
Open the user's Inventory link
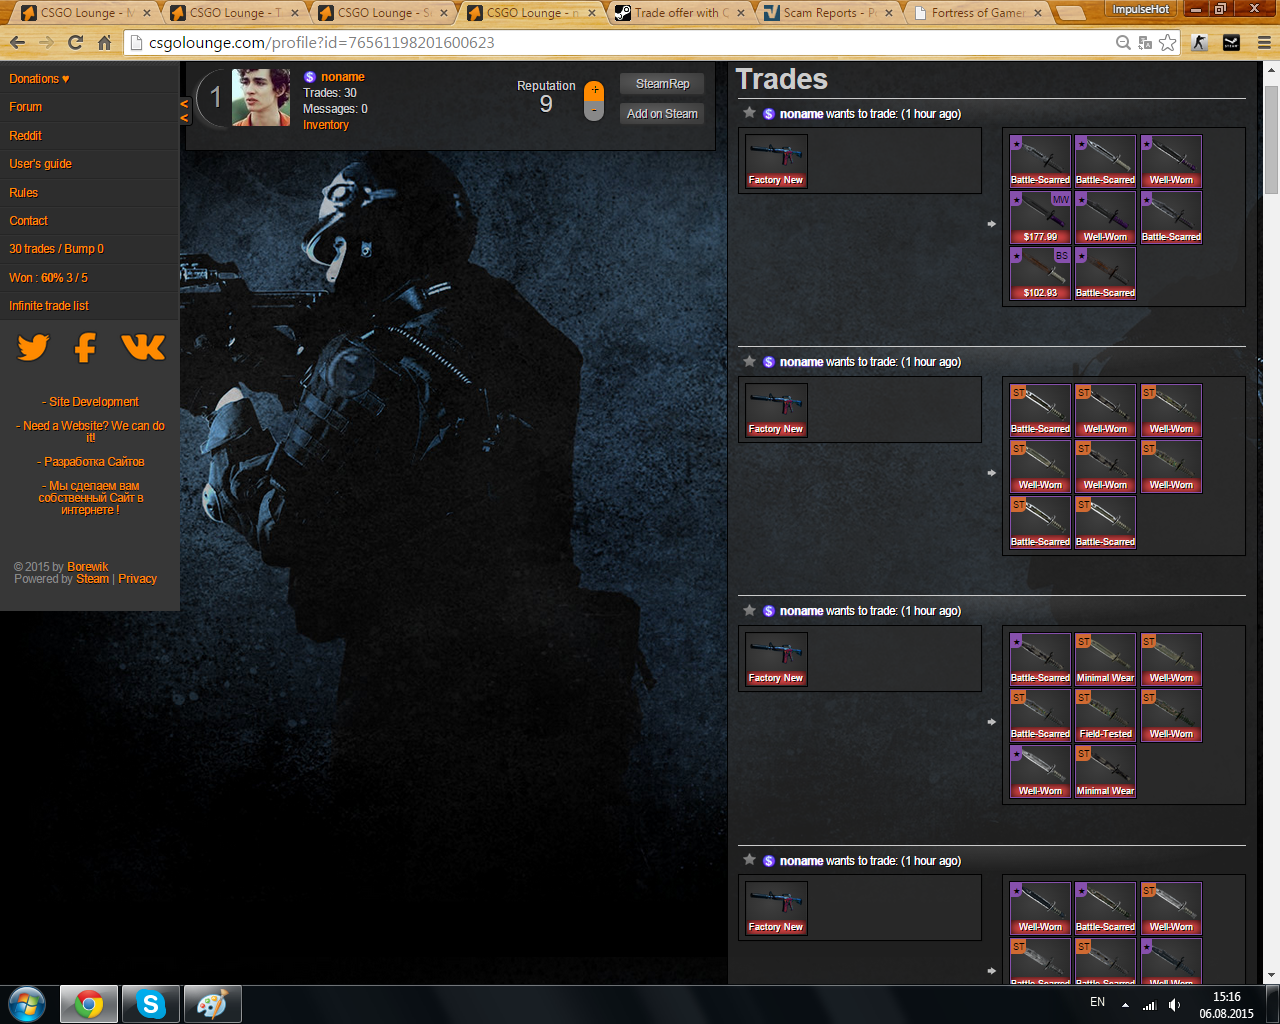pos(326,125)
